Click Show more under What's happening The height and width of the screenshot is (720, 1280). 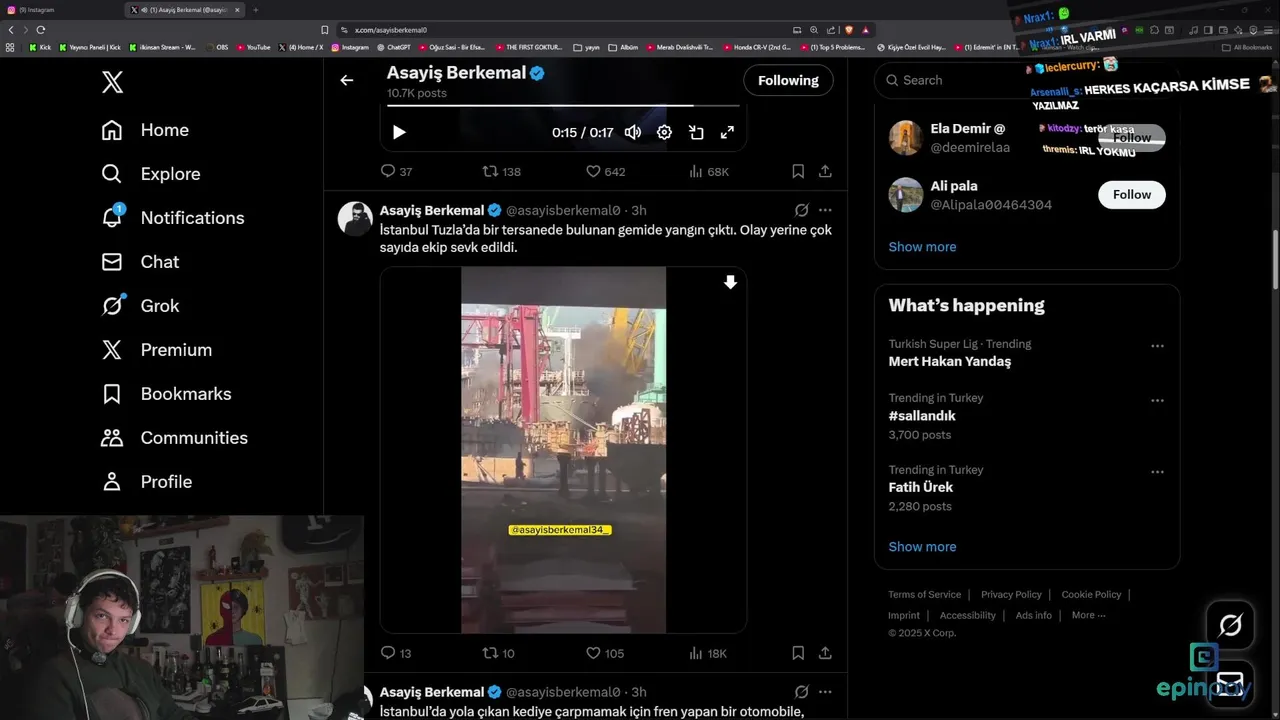(922, 547)
